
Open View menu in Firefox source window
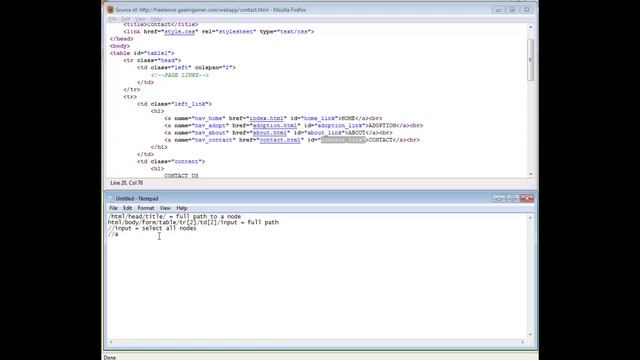pos(140,19)
